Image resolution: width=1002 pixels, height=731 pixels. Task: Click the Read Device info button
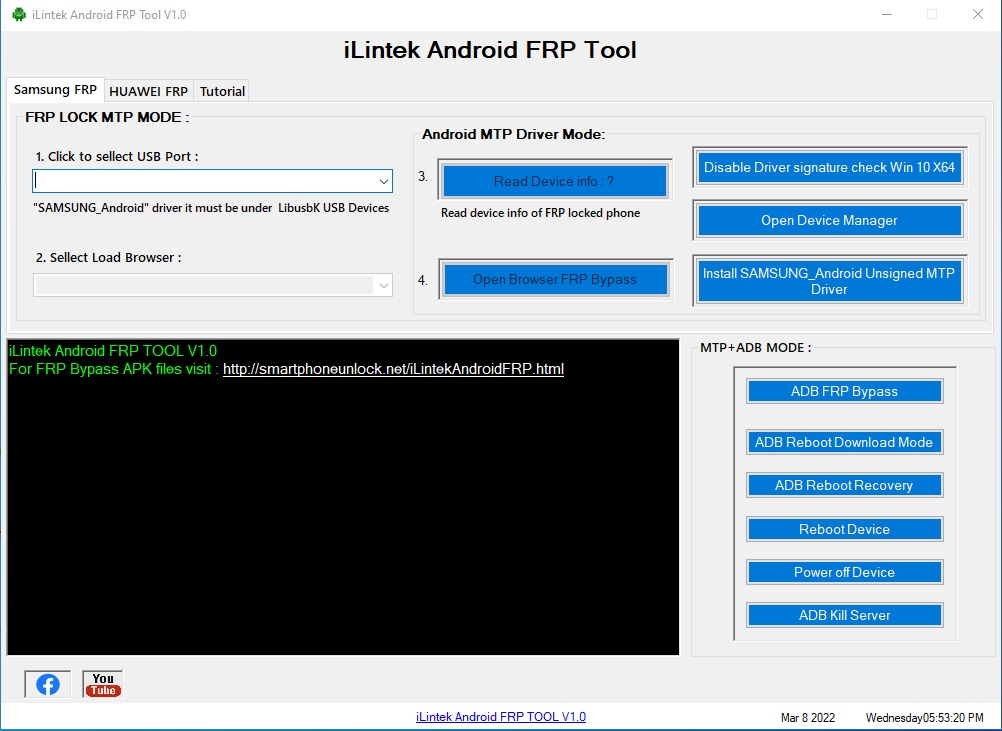[x=555, y=181]
